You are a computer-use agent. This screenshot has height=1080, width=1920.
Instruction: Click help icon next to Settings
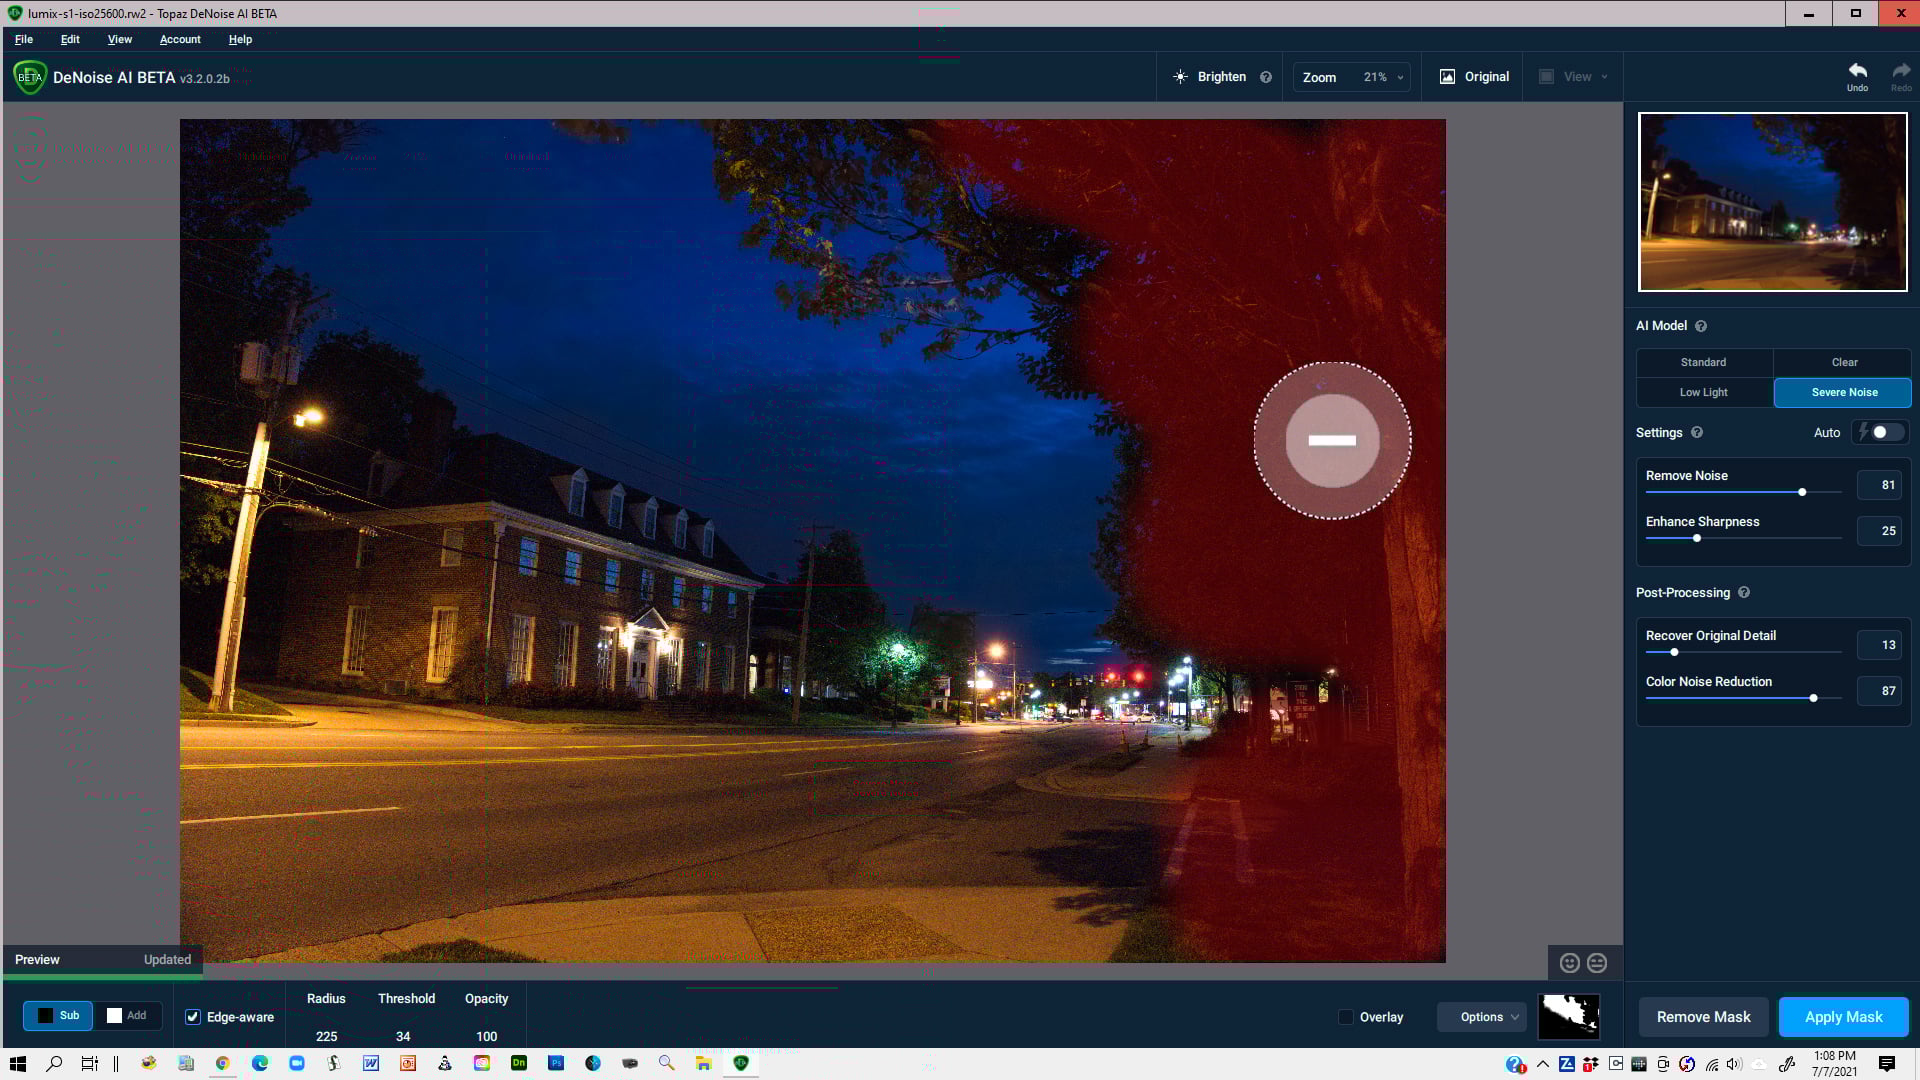[1697, 433]
